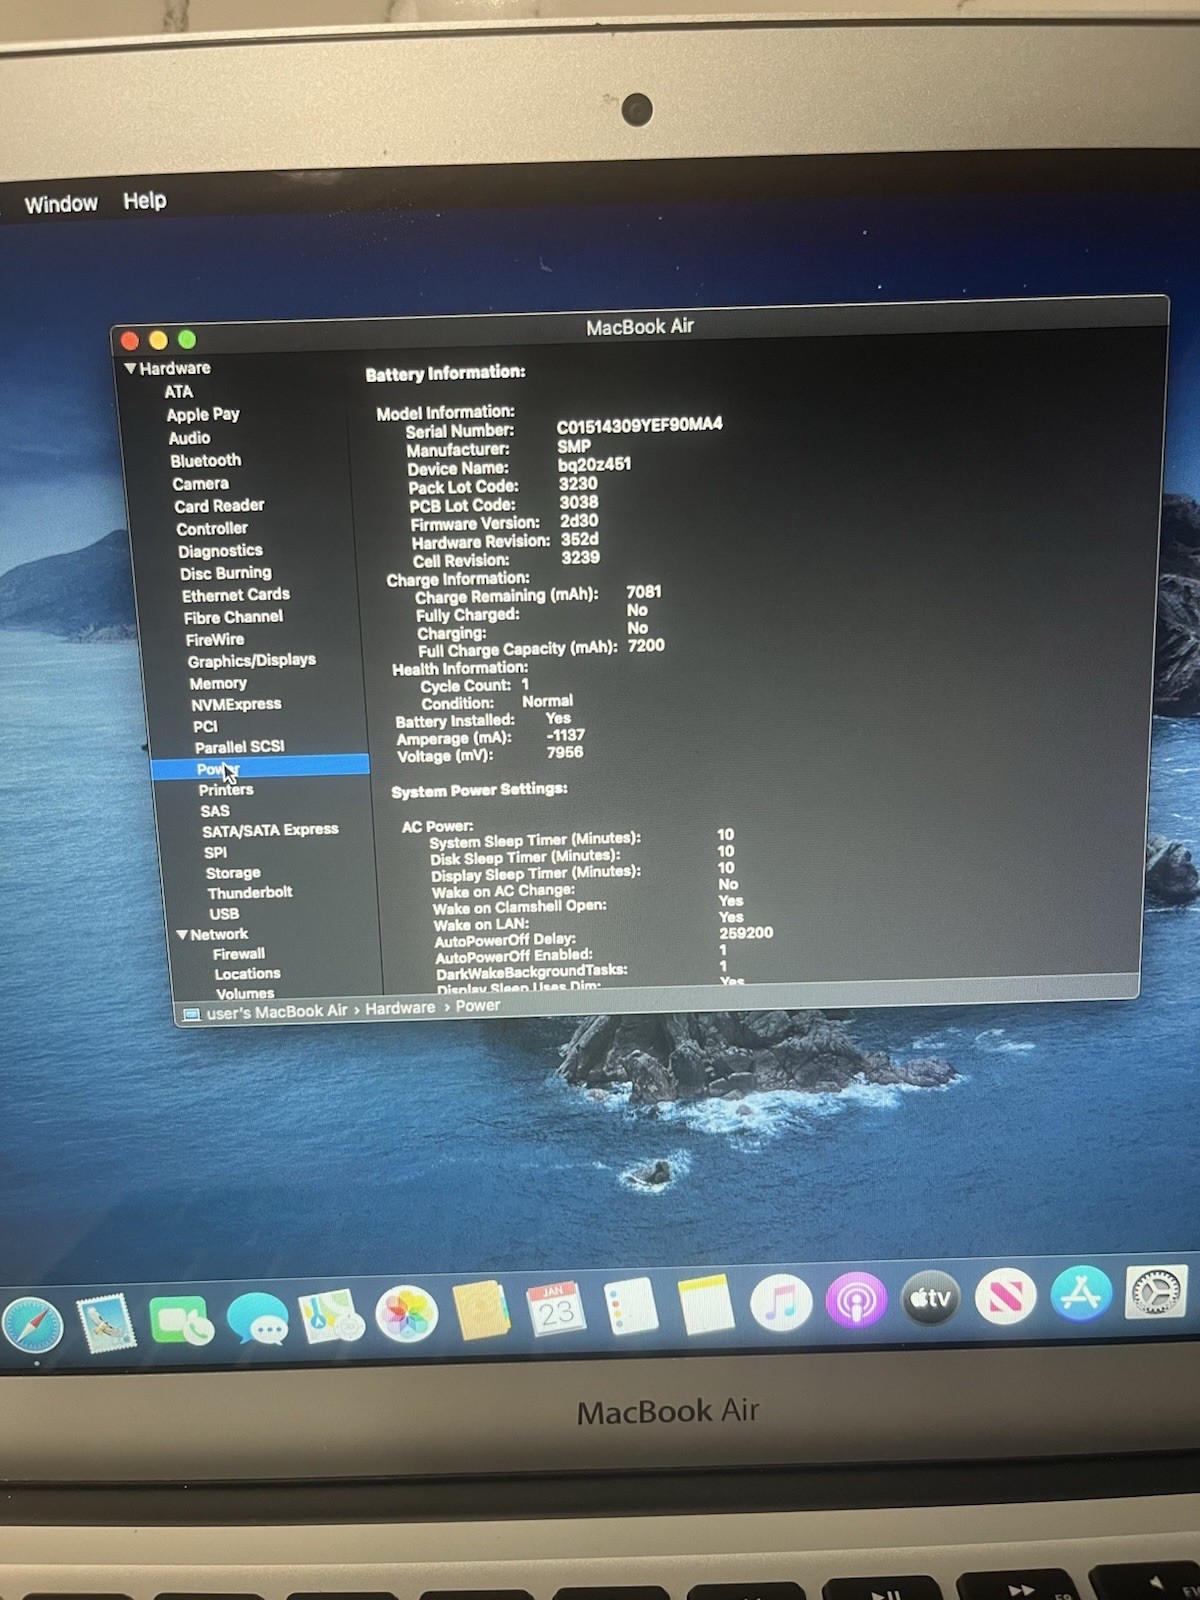Collapse the Hardware tree section
This screenshot has height=1600, width=1200.
[x=130, y=368]
